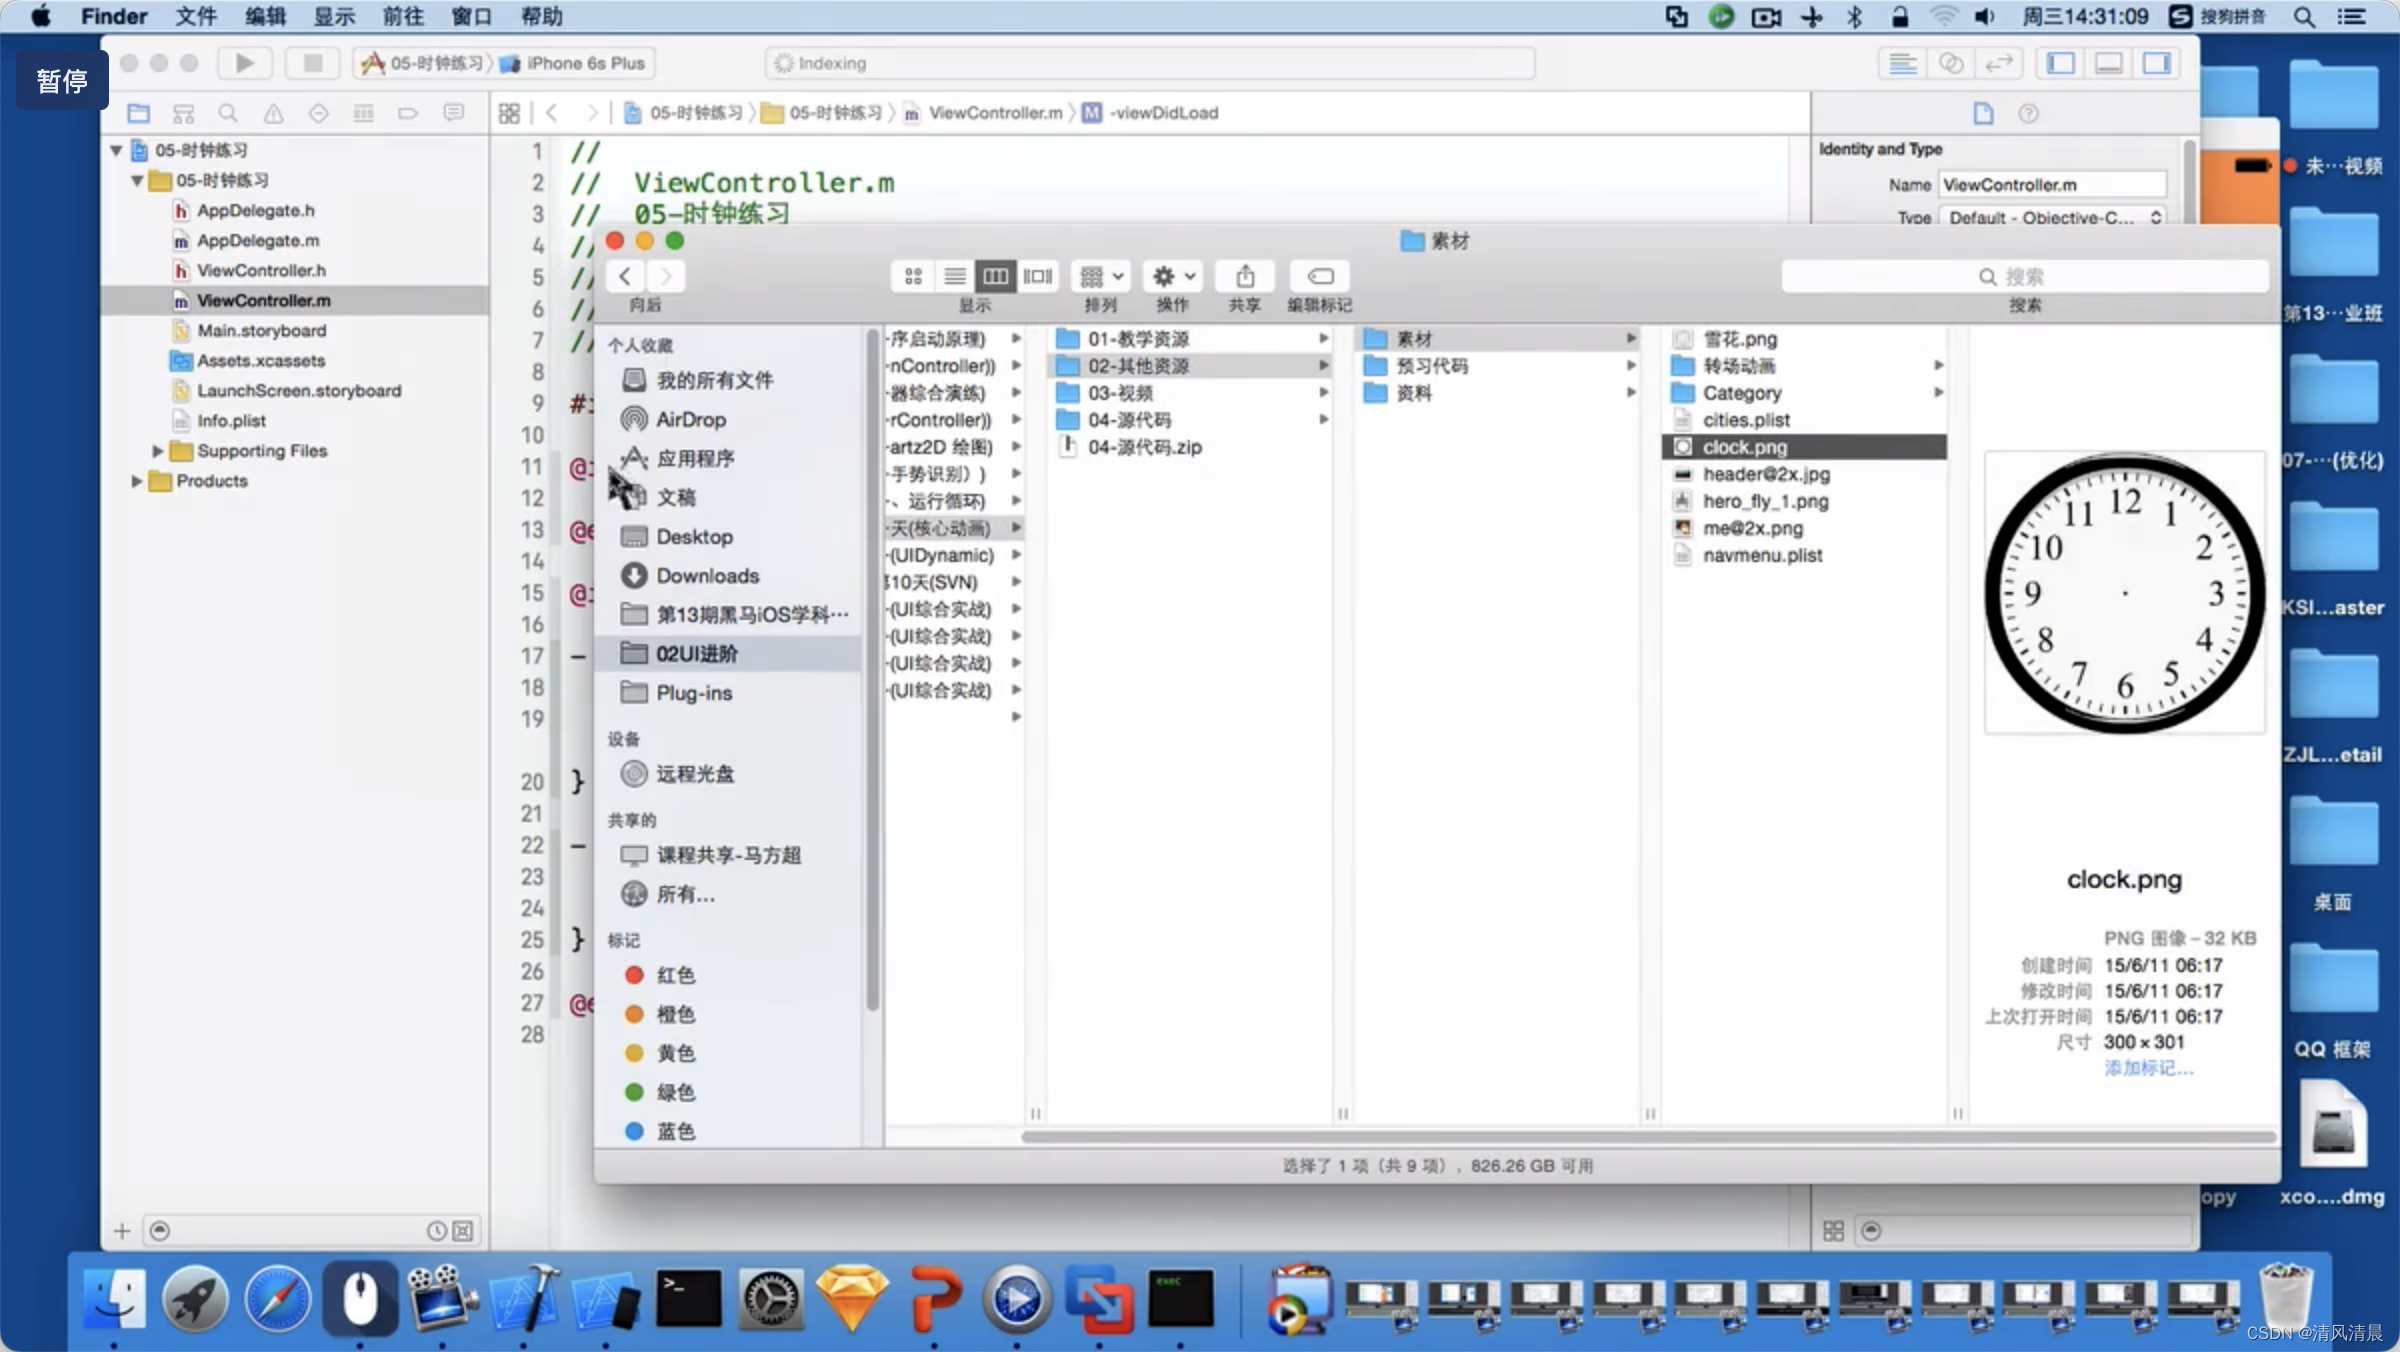Open the Xcode search navigator magnifier icon
The height and width of the screenshot is (1352, 2400).
point(228,113)
